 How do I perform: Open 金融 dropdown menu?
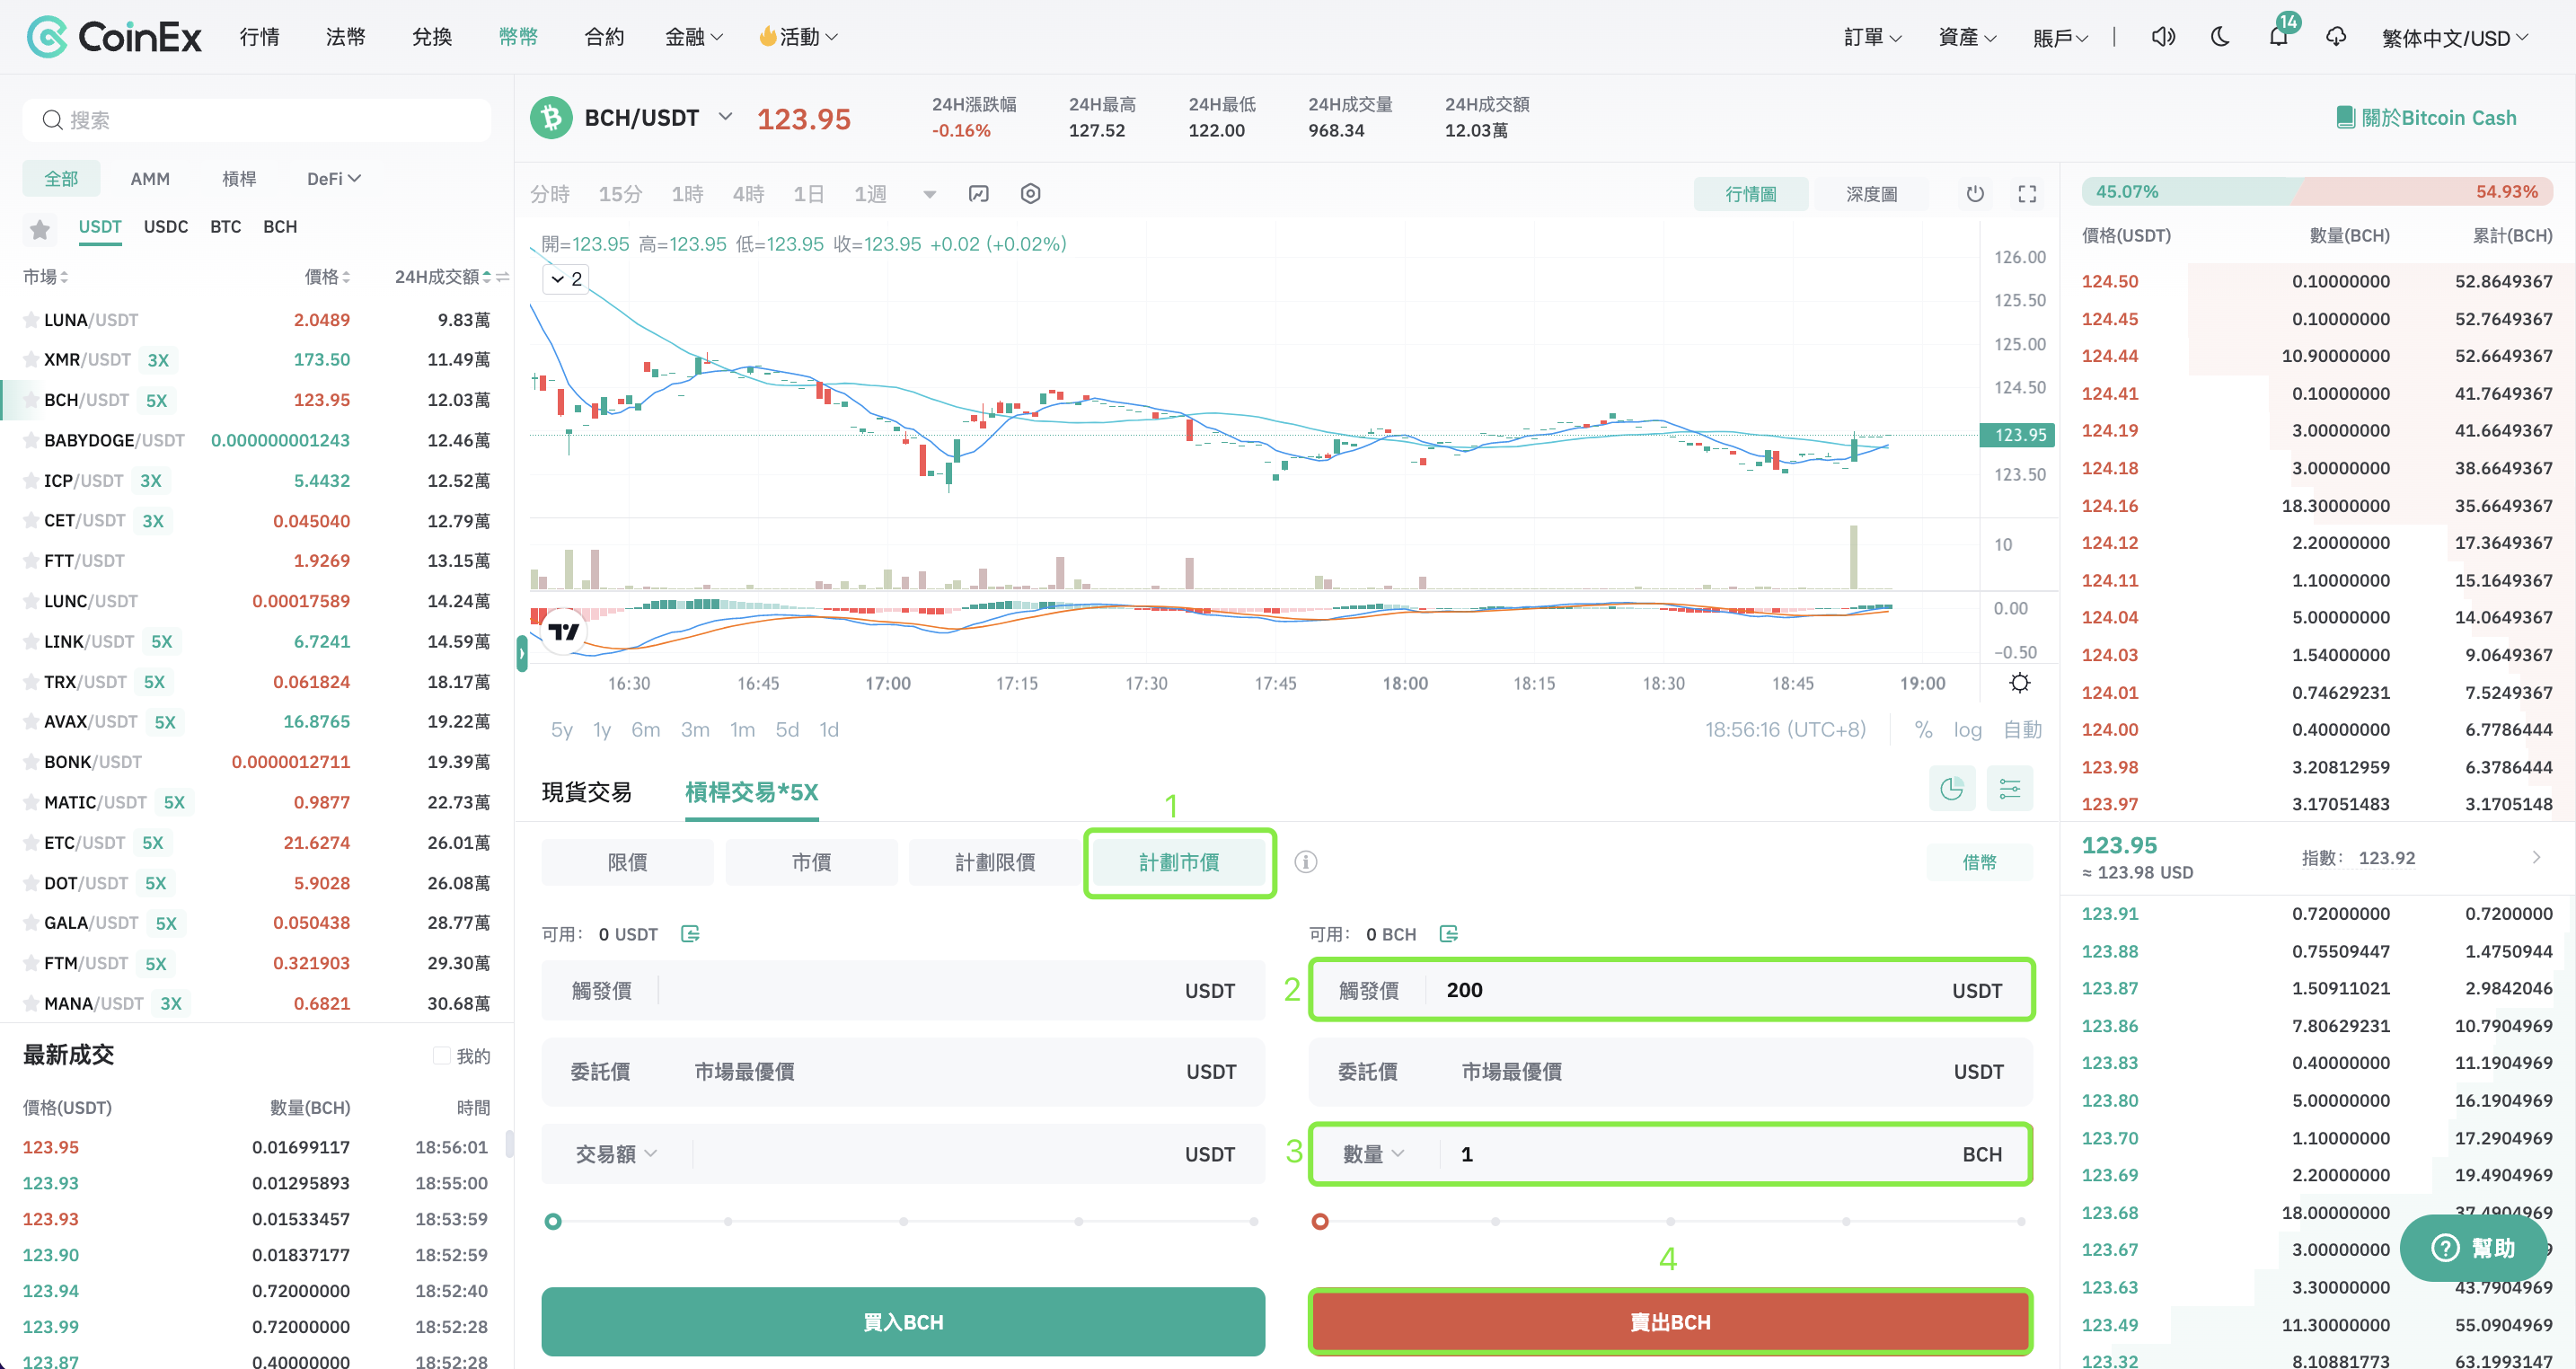point(694,37)
